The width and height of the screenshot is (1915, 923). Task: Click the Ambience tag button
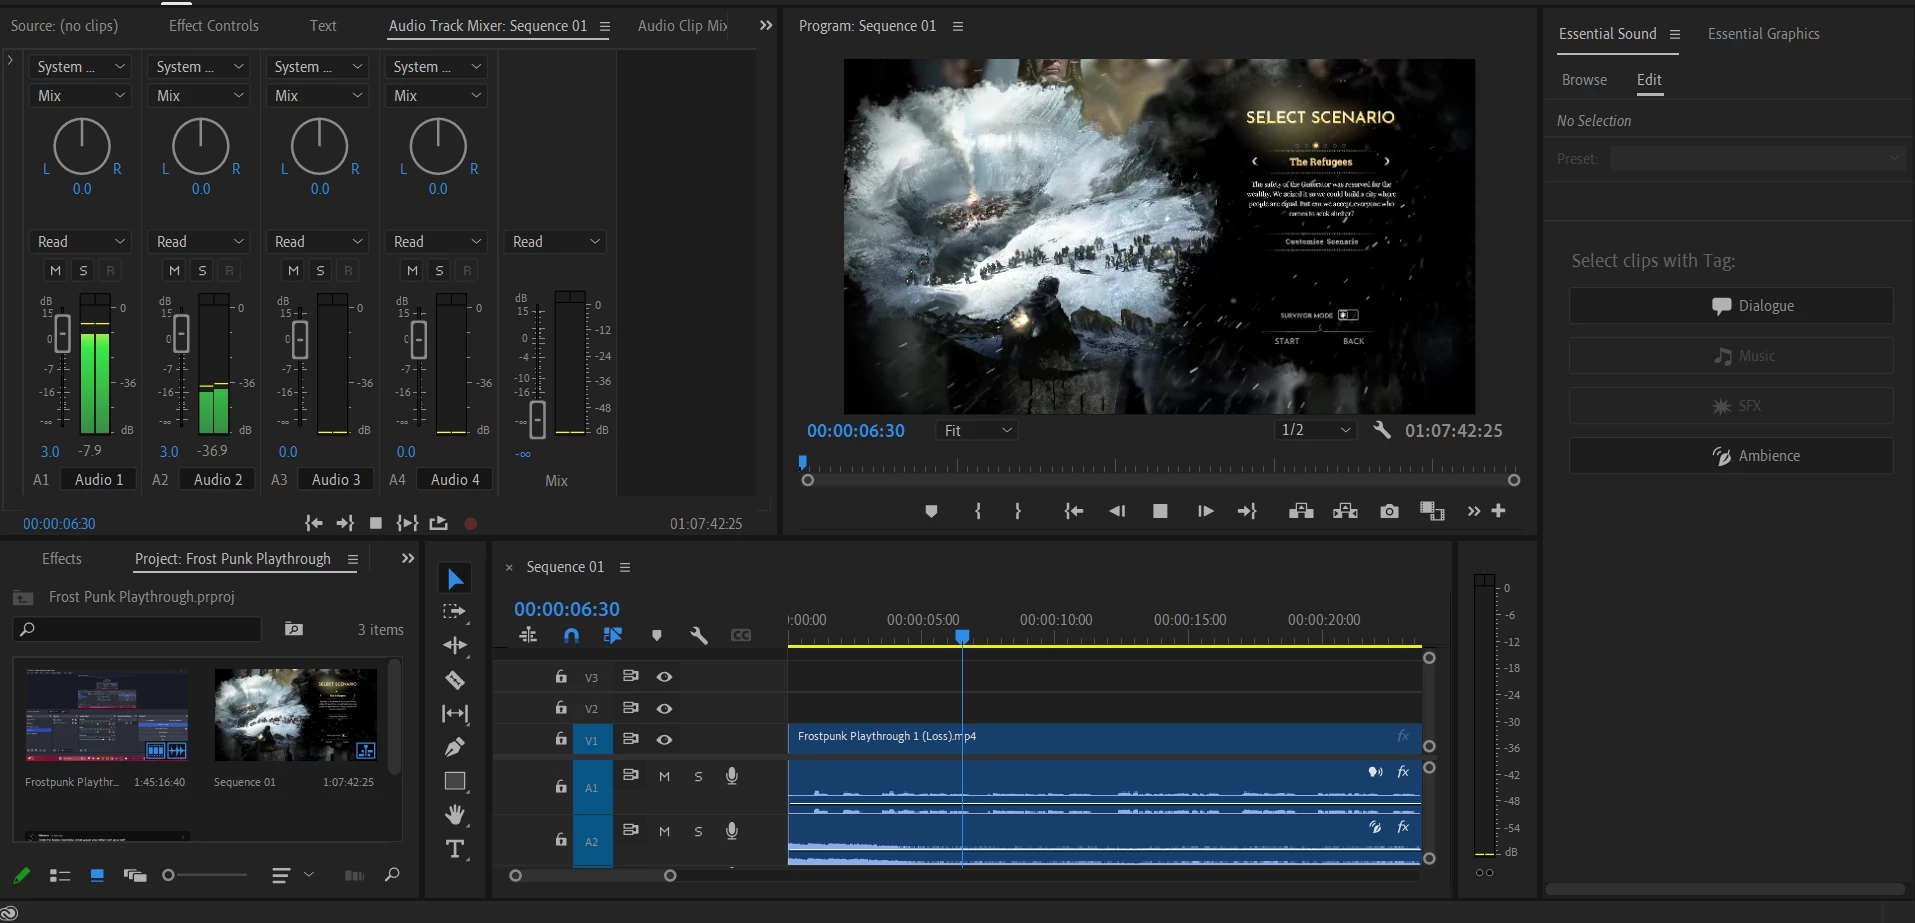click(x=1731, y=456)
